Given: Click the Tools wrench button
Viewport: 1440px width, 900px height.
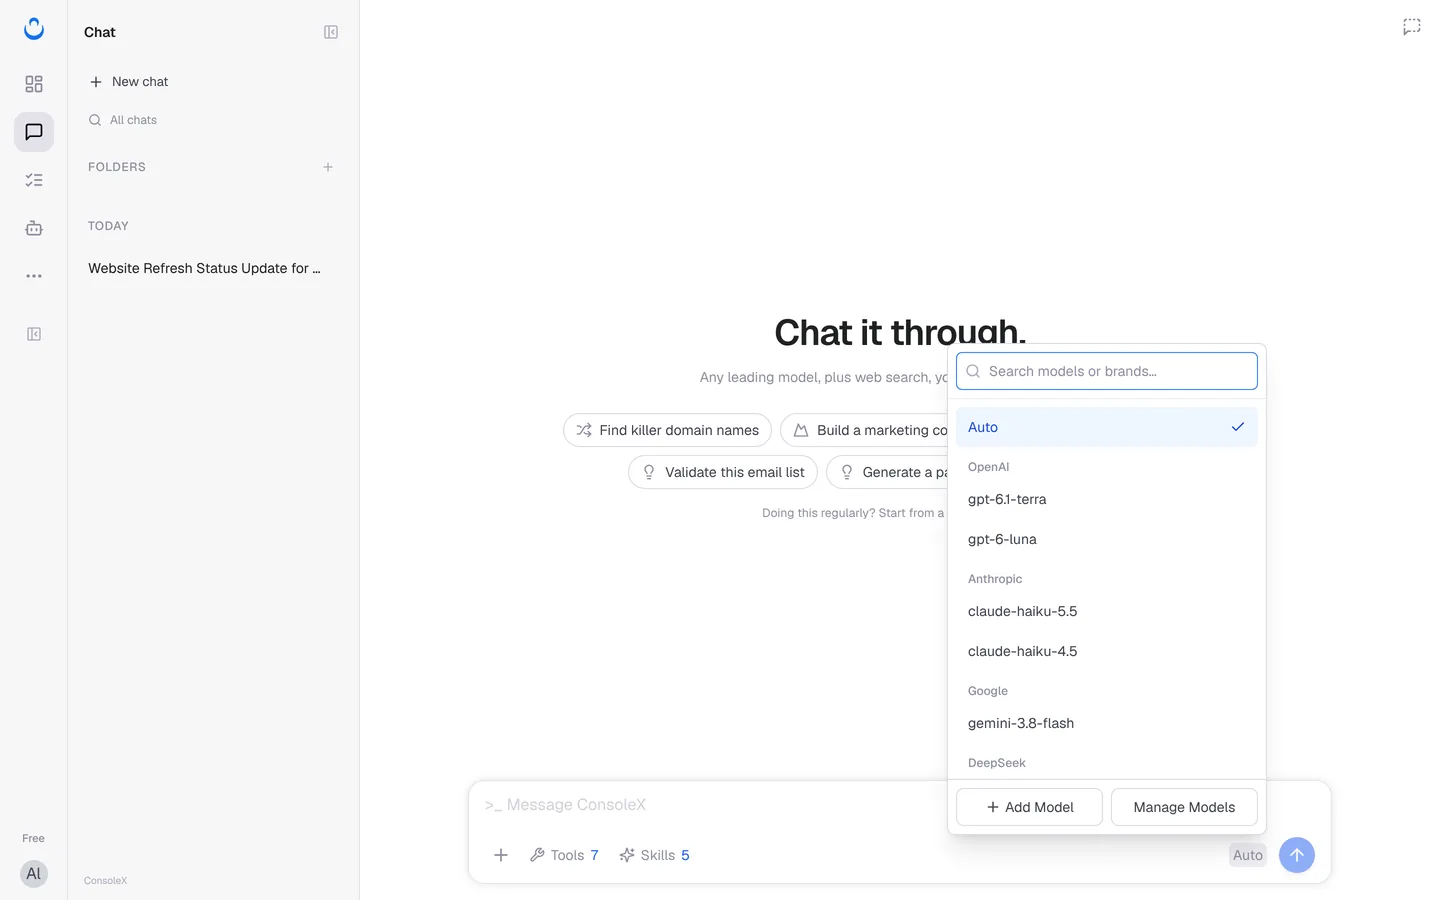Looking at the screenshot, I should (564, 855).
